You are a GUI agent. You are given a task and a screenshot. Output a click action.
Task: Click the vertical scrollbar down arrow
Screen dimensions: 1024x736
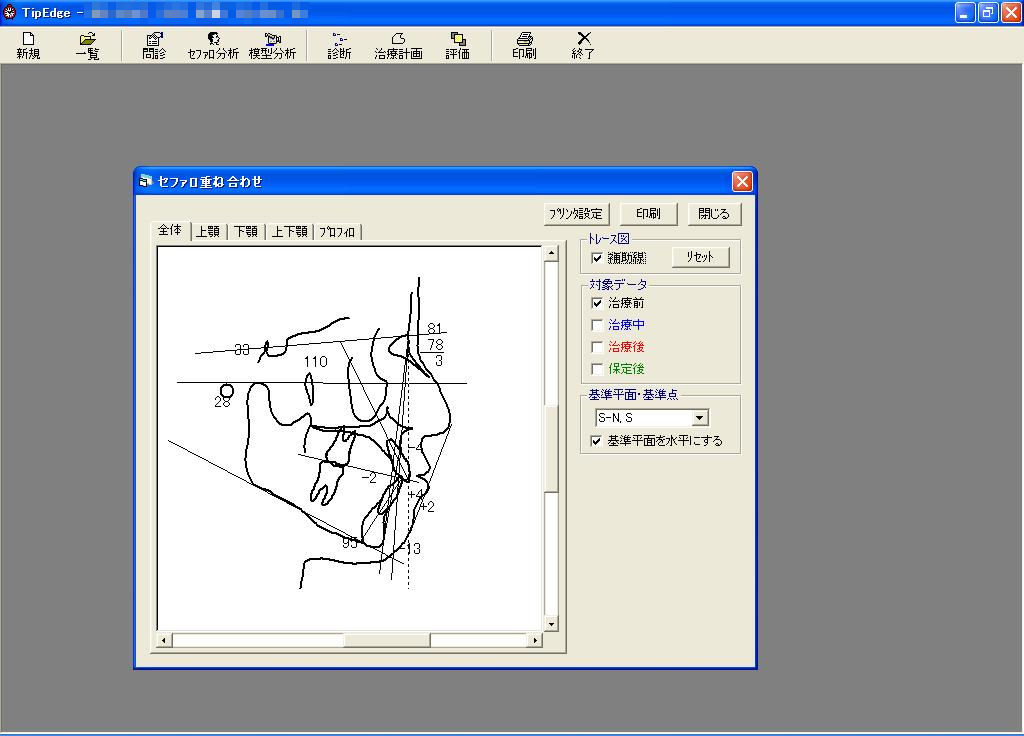(x=551, y=624)
